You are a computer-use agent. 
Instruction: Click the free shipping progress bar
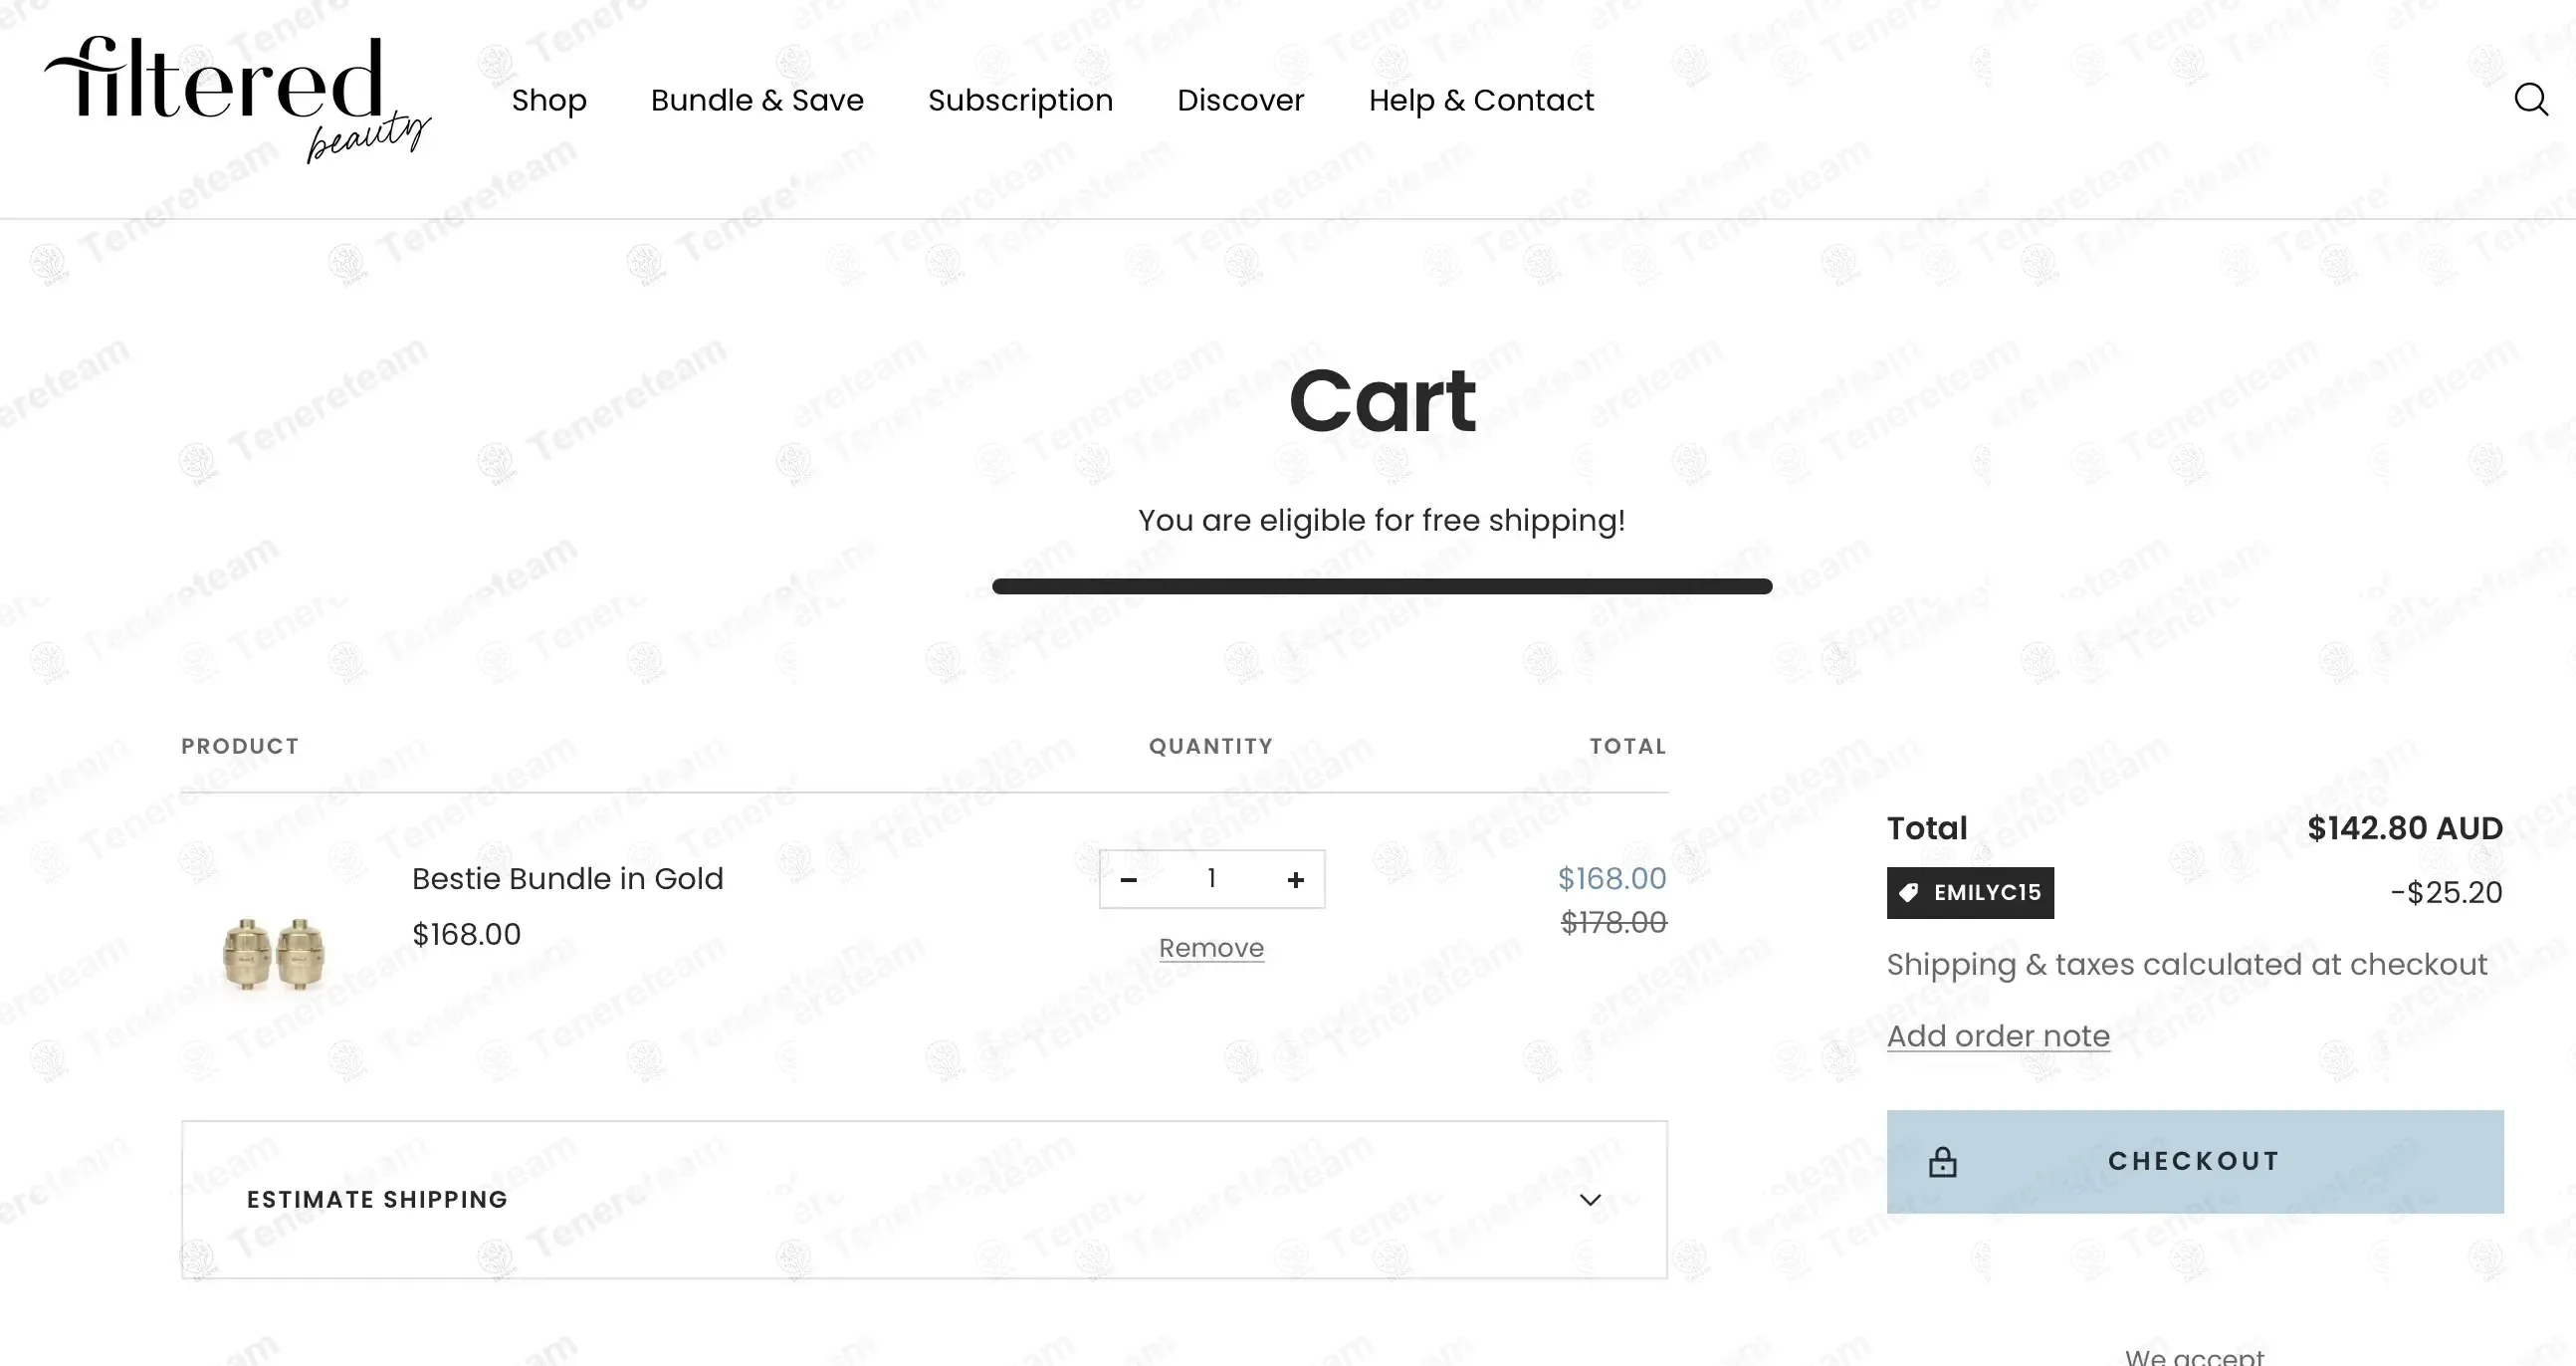point(1382,586)
